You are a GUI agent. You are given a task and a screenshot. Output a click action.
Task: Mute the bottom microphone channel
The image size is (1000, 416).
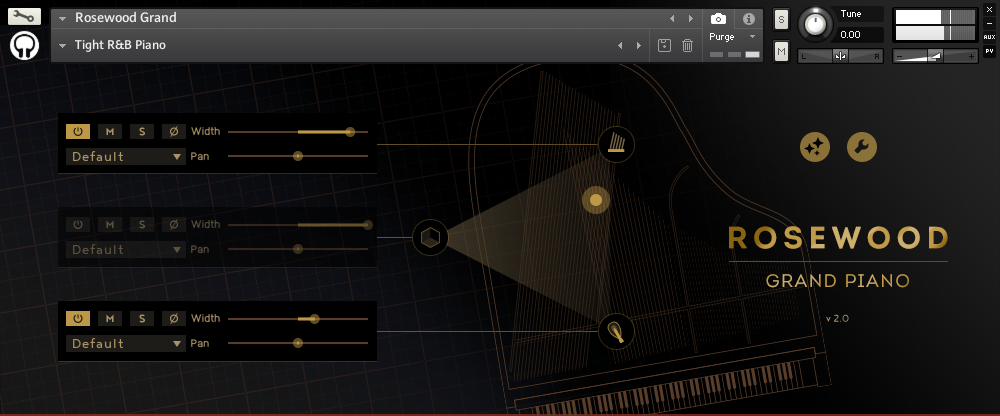[x=110, y=318]
